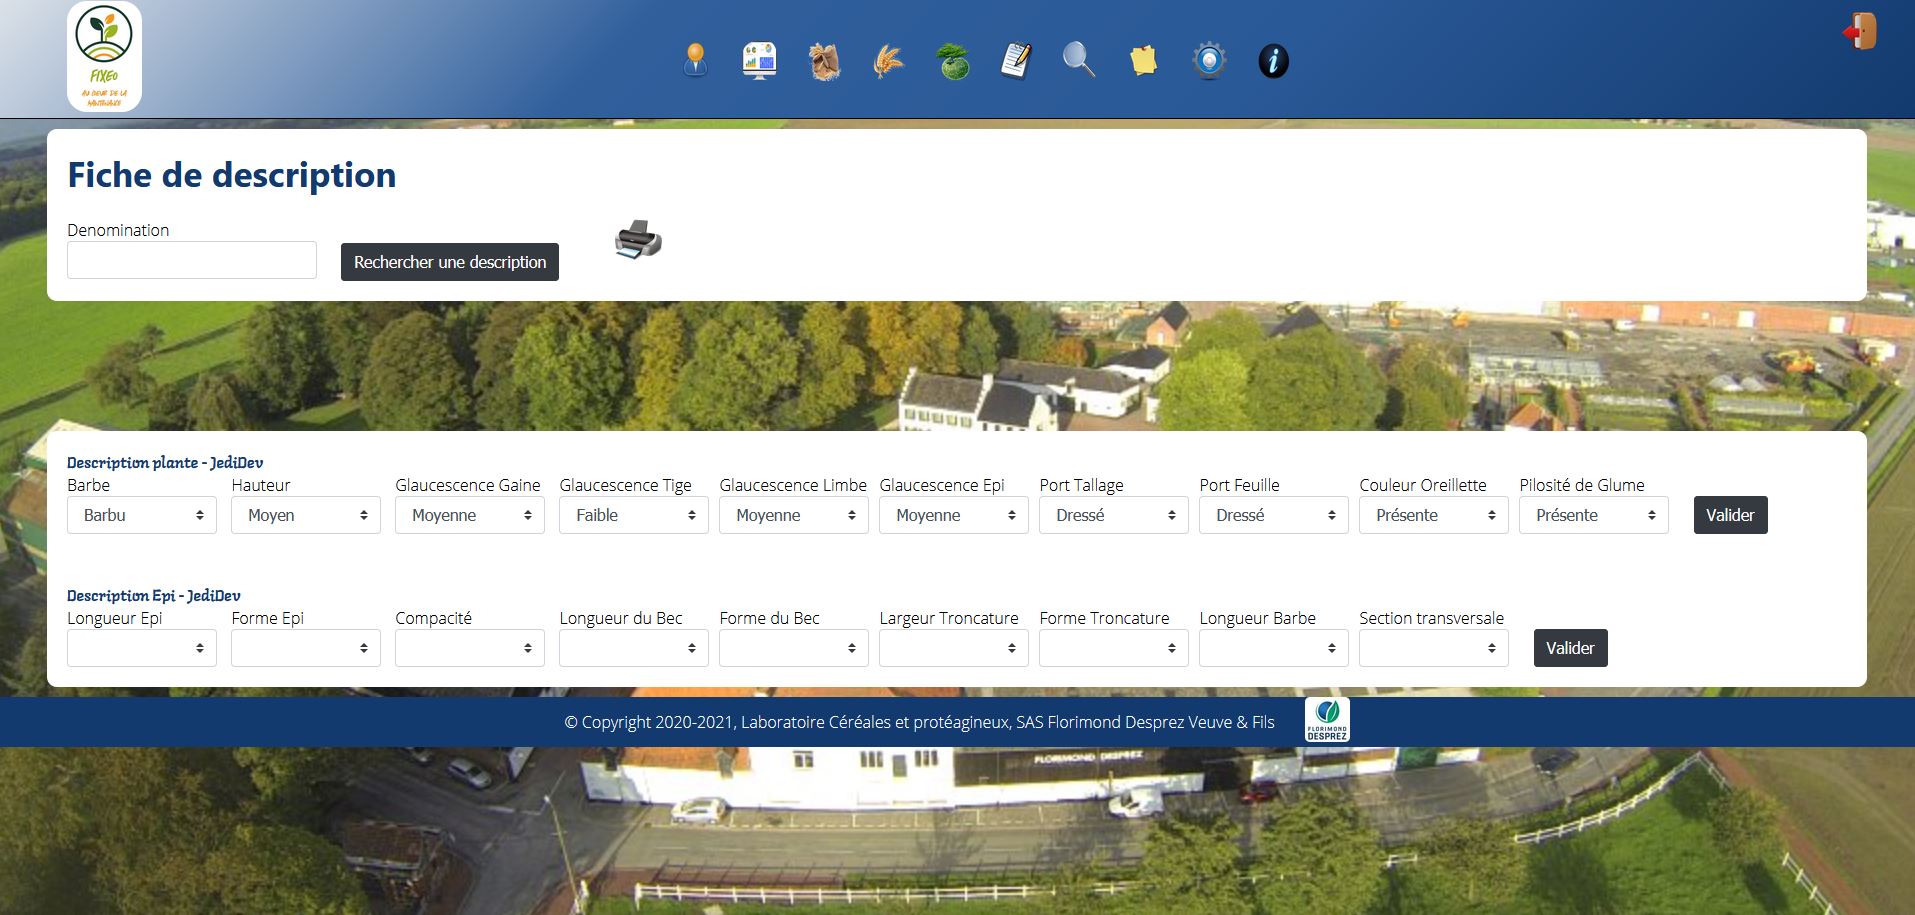
Task: Print the description with printer icon
Action: (x=638, y=240)
